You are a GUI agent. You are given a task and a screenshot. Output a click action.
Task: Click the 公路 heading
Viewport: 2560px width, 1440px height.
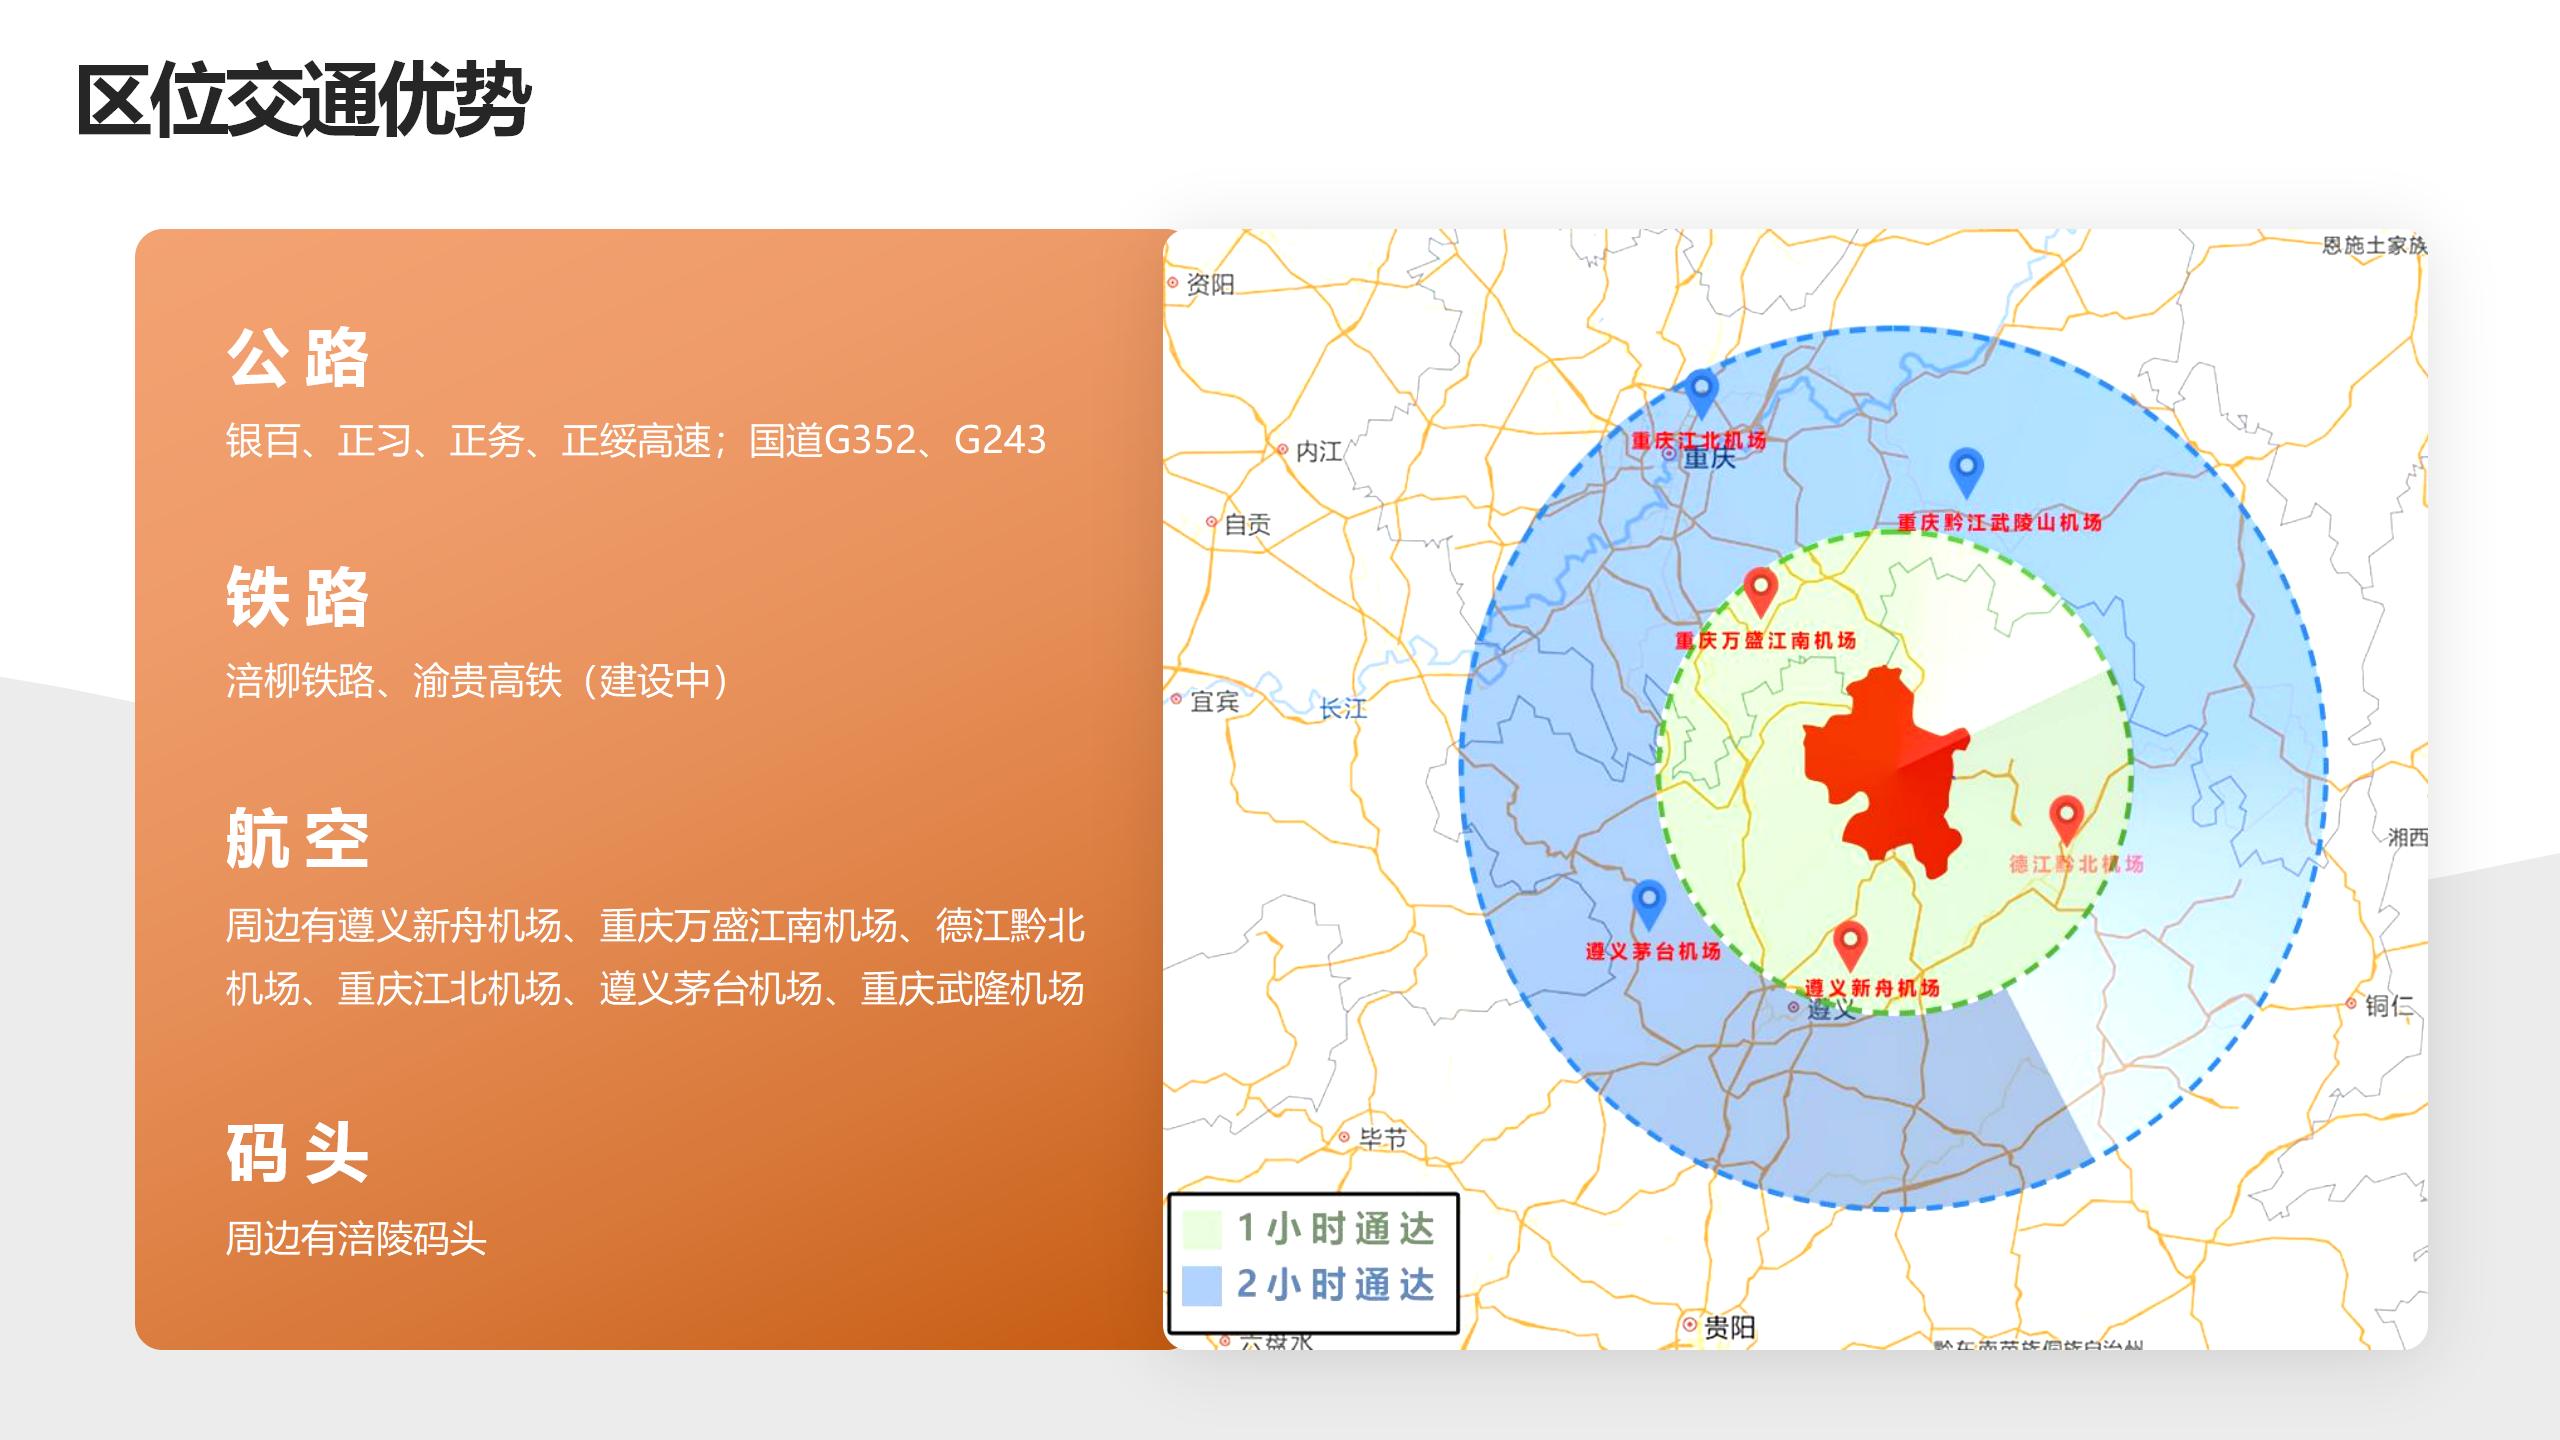[297, 357]
